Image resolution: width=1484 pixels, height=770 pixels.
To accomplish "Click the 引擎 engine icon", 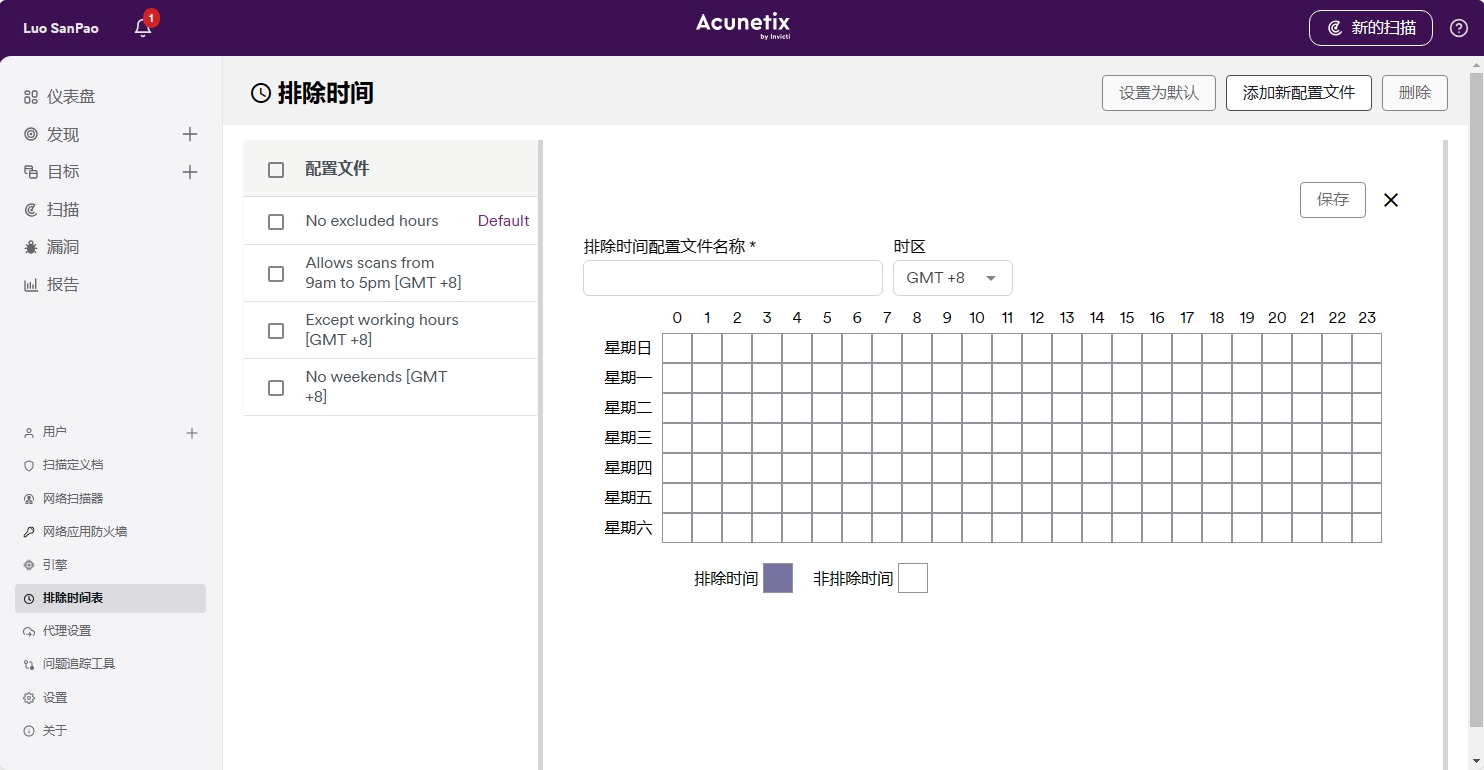I will click(29, 565).
